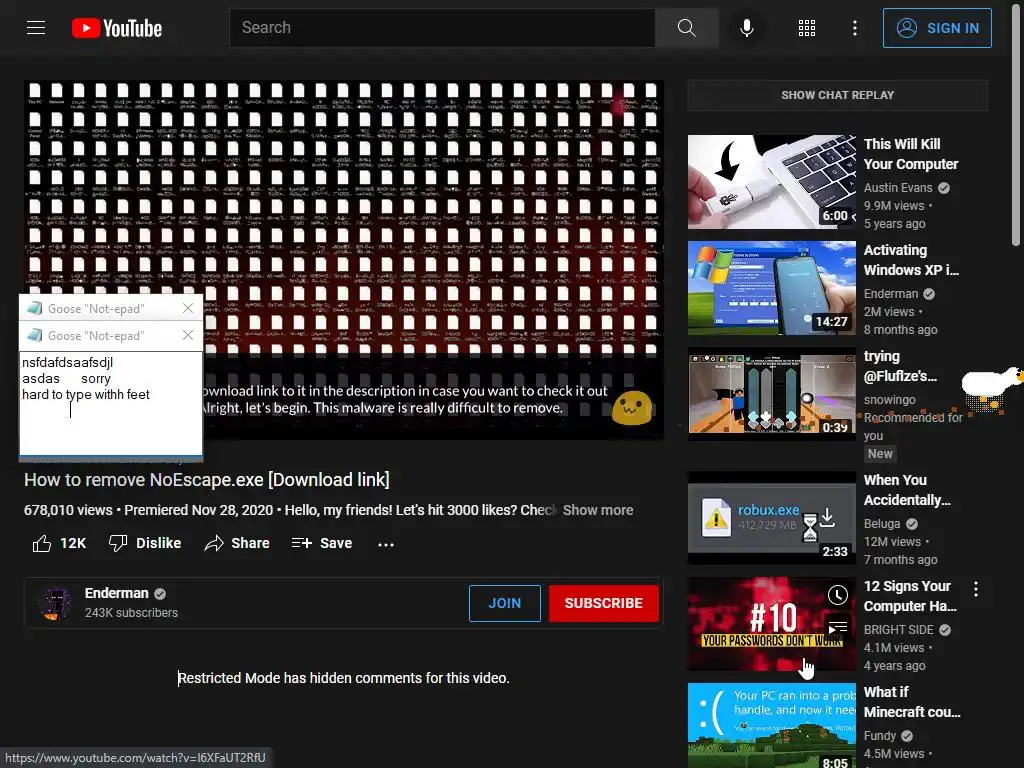Go to YouTube home via the logo
This screenshot has width=1024, height=768.
click(117, 28)
